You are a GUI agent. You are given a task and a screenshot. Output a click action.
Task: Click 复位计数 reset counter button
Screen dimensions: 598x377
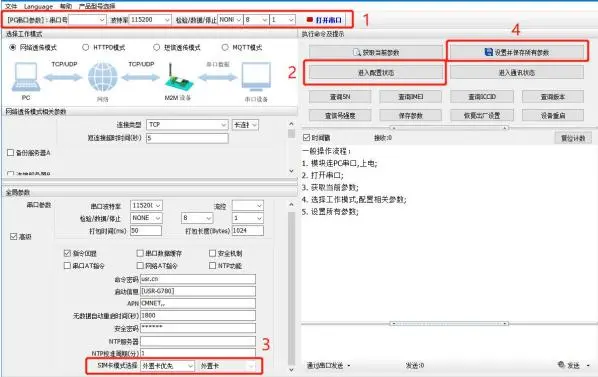tap(573, 138)
